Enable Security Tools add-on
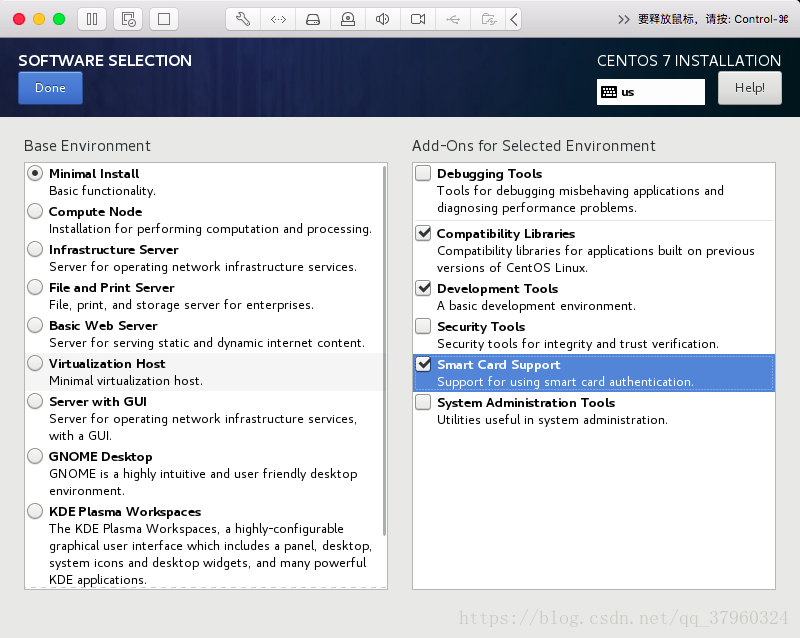 click(x=423, y=326)
